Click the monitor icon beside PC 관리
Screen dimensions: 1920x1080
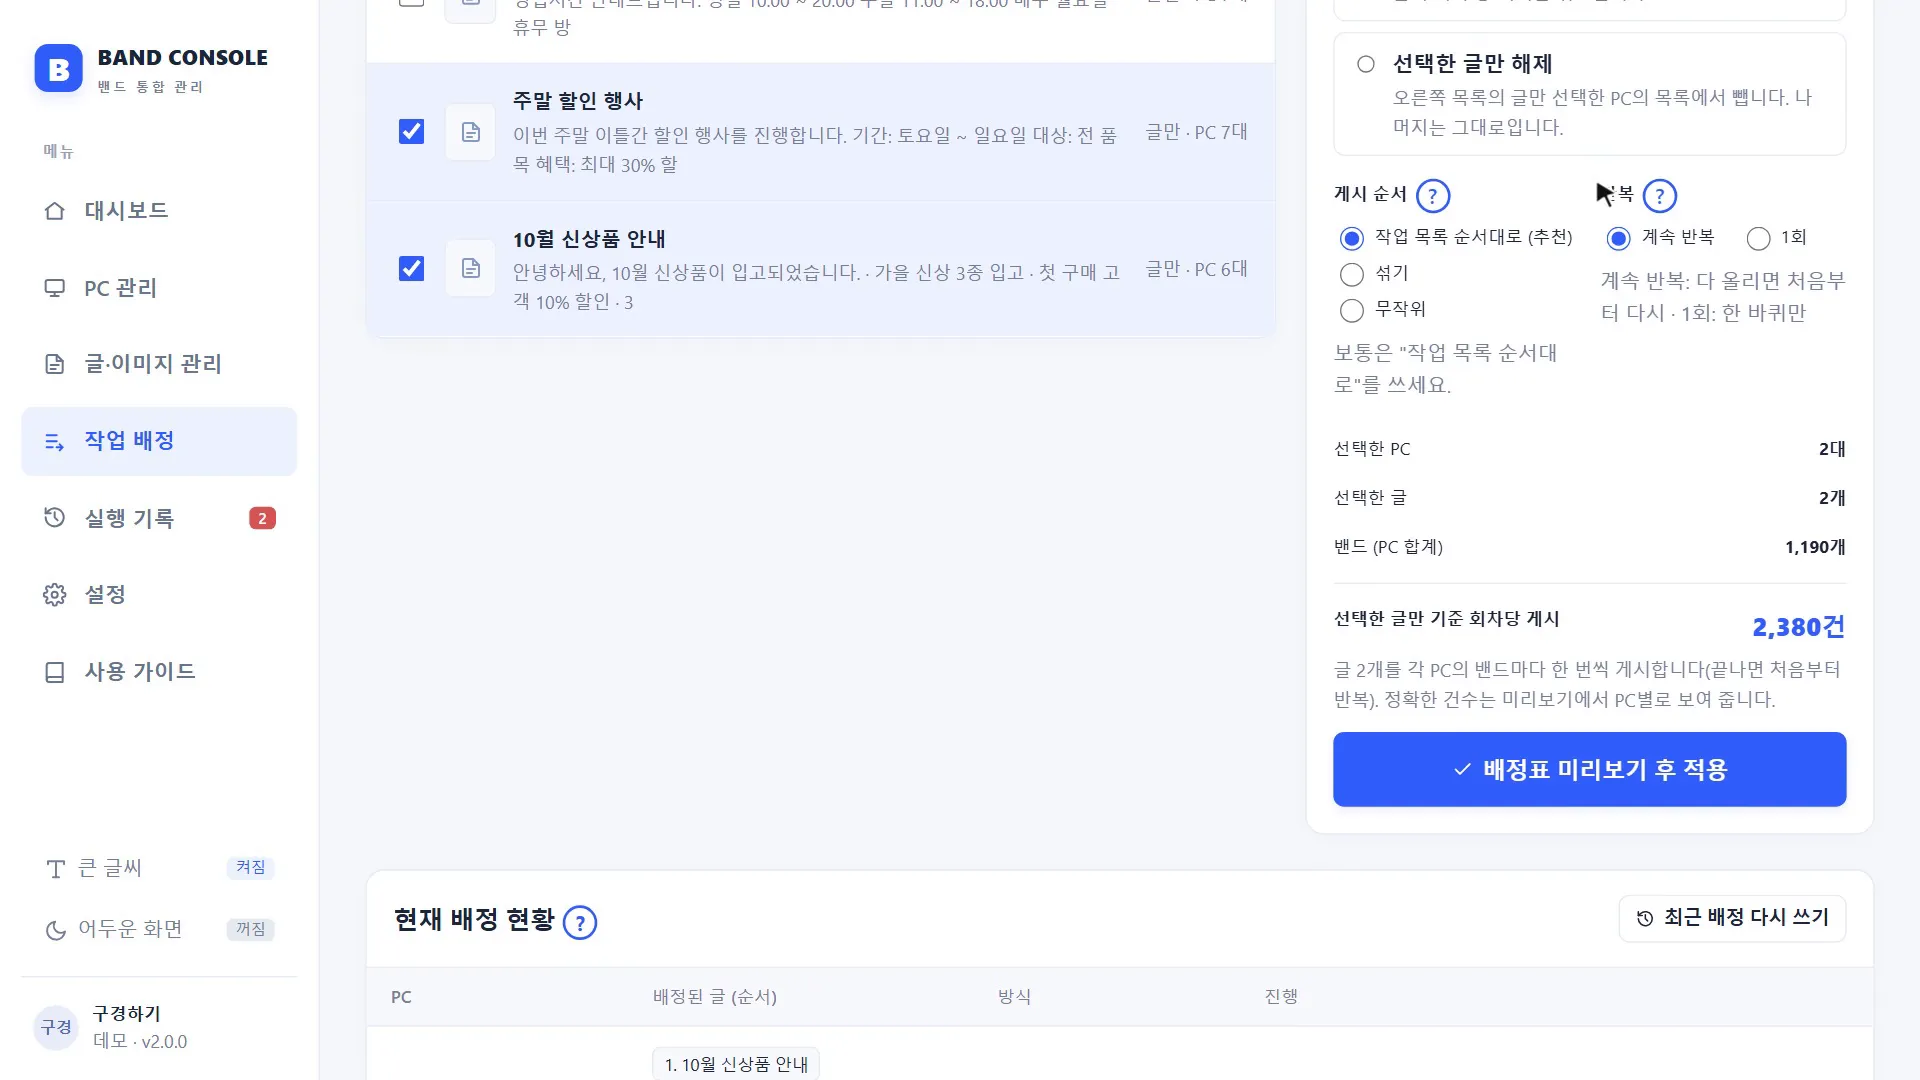tap(55, 288)
